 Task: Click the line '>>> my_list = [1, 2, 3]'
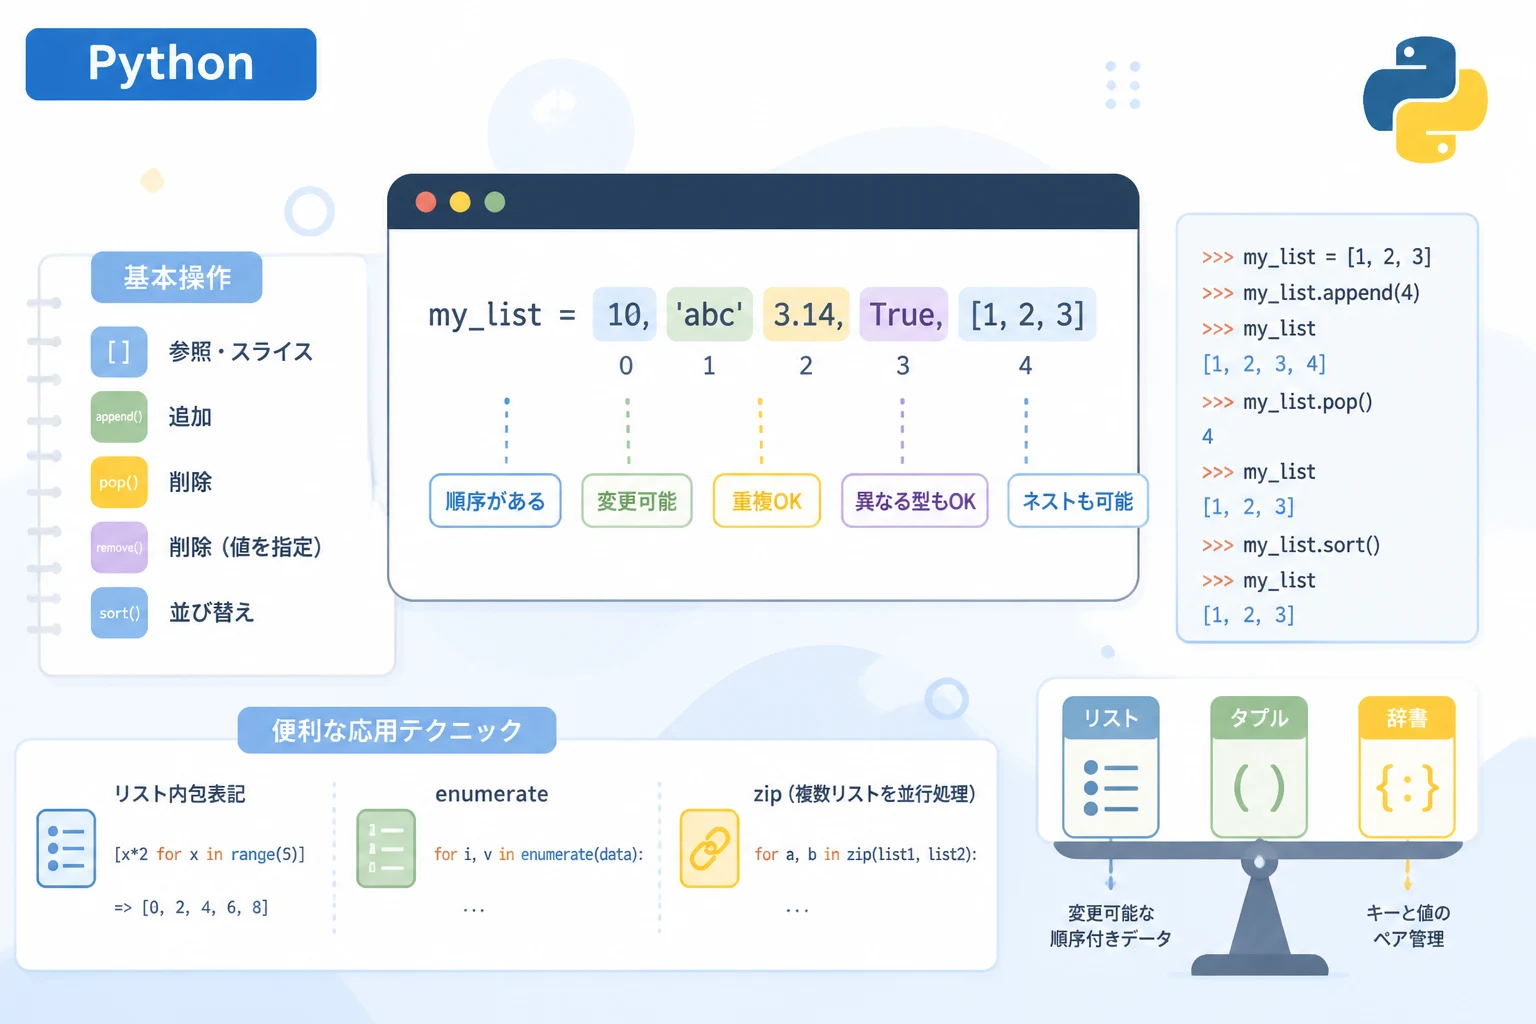(1316, 257)
